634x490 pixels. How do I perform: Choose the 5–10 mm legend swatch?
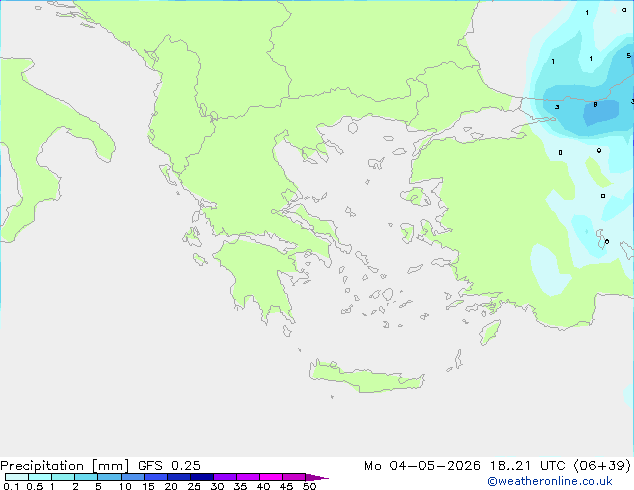109,477
